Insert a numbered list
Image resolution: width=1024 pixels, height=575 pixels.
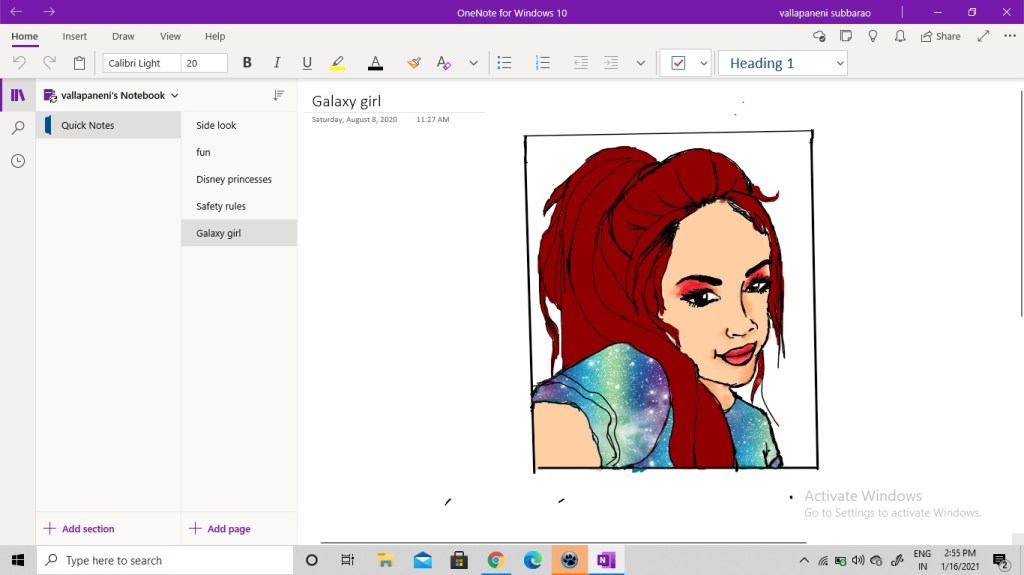543,63
